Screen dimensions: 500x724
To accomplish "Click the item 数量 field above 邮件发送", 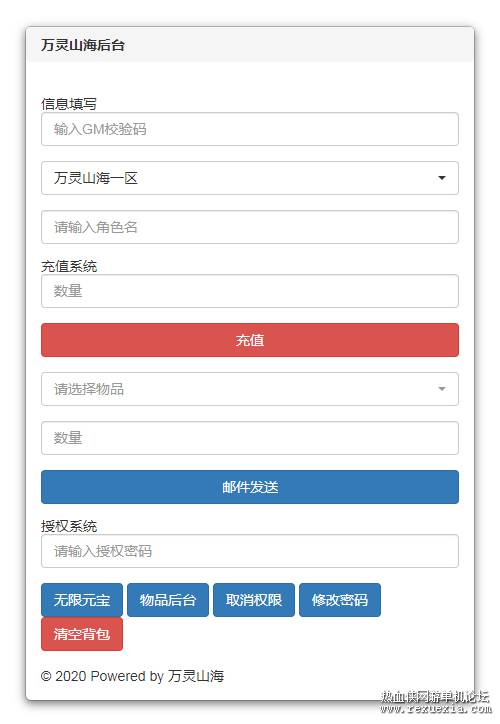I will coord(249,438).
